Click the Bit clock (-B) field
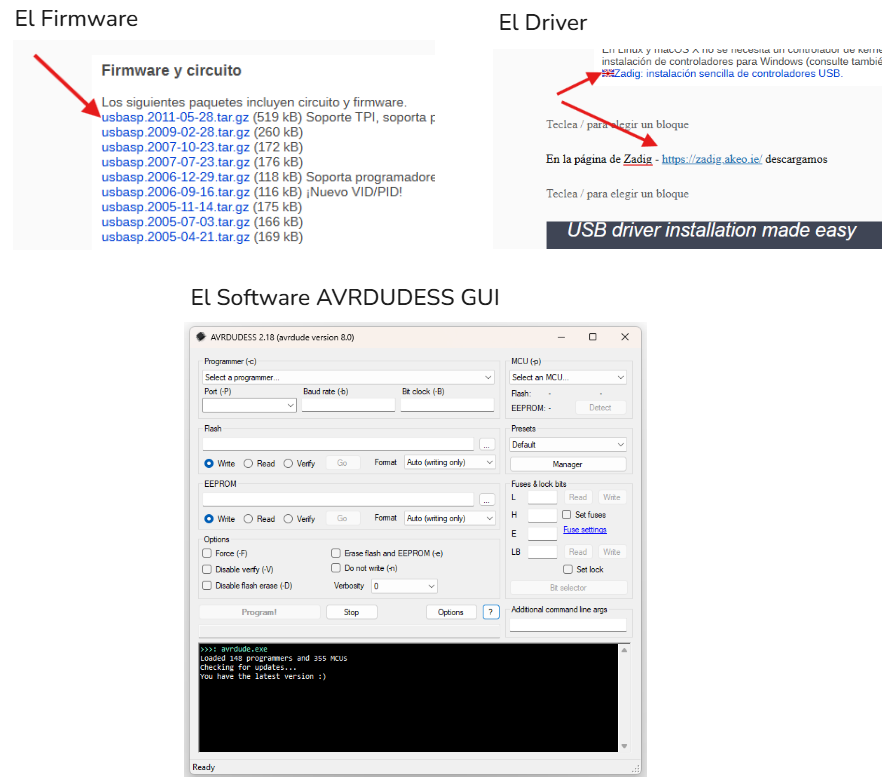Viewport: 887px width, 782px height. [447, 405]
